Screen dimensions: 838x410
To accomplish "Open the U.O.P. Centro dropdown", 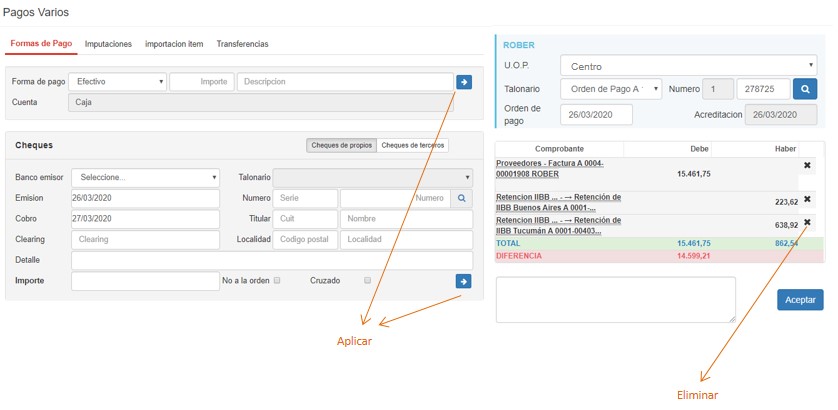I will pos(688,66).
